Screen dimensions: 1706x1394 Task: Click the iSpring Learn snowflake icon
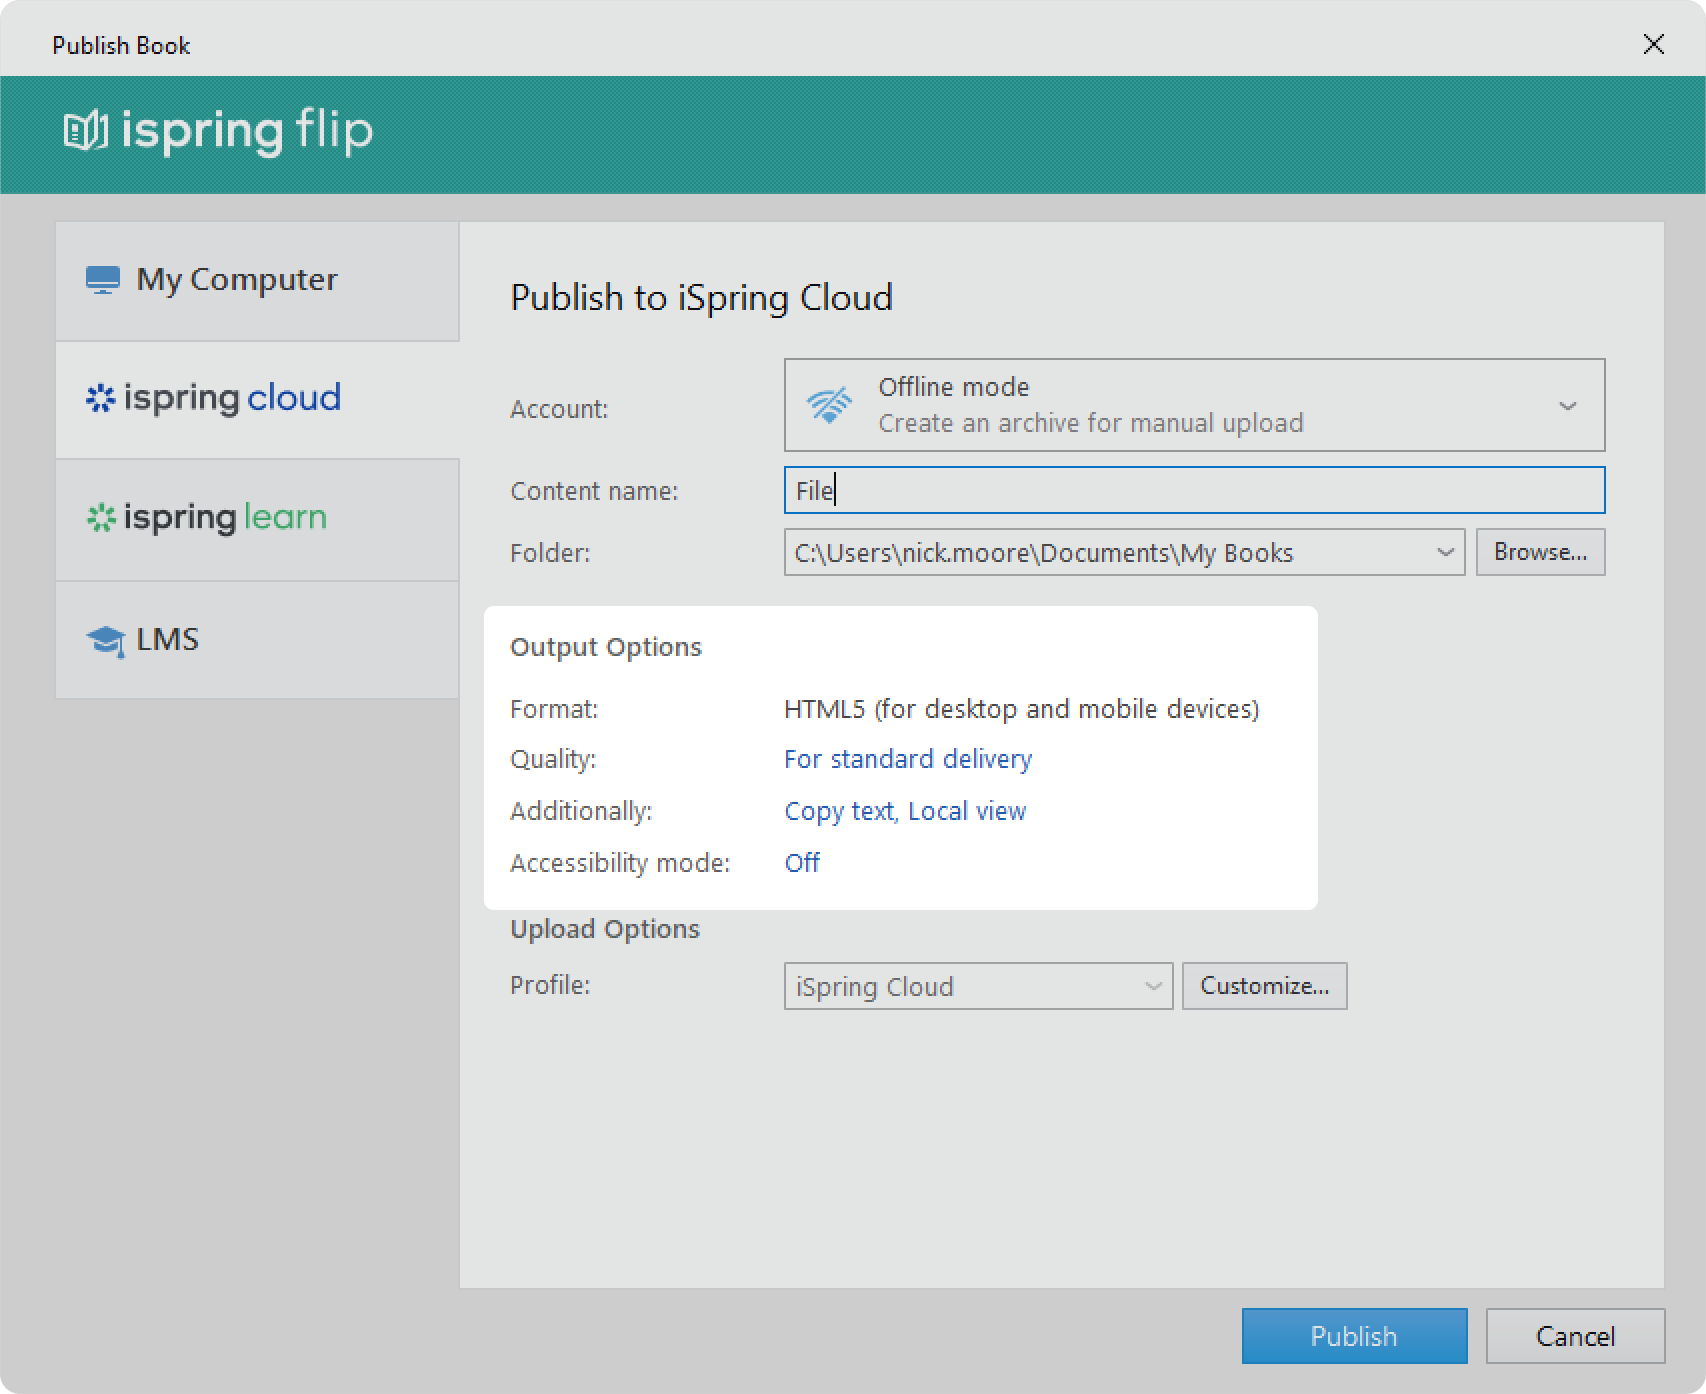click(x=101, y=518)
